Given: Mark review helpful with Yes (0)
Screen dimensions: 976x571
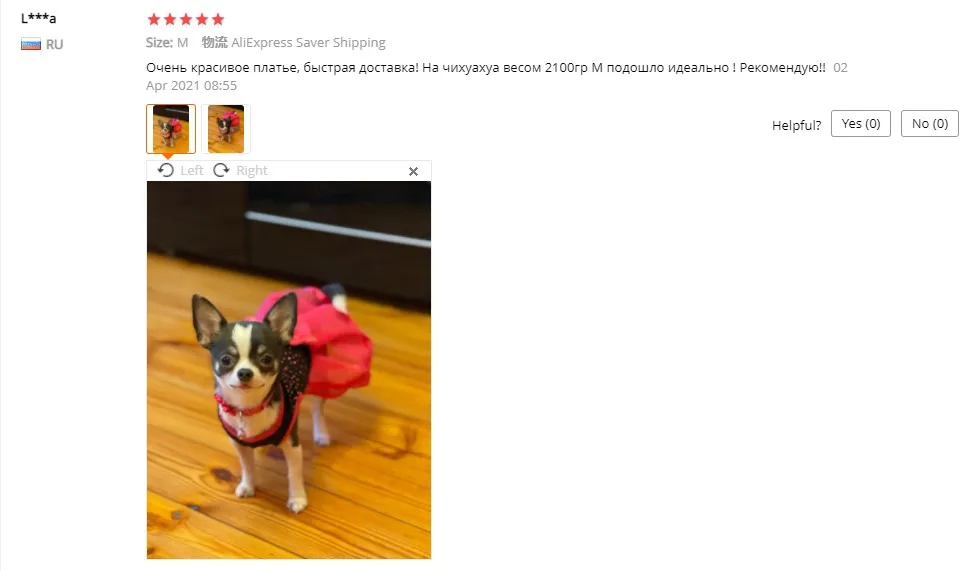Looking at the screenshot, I should [861, 124].
